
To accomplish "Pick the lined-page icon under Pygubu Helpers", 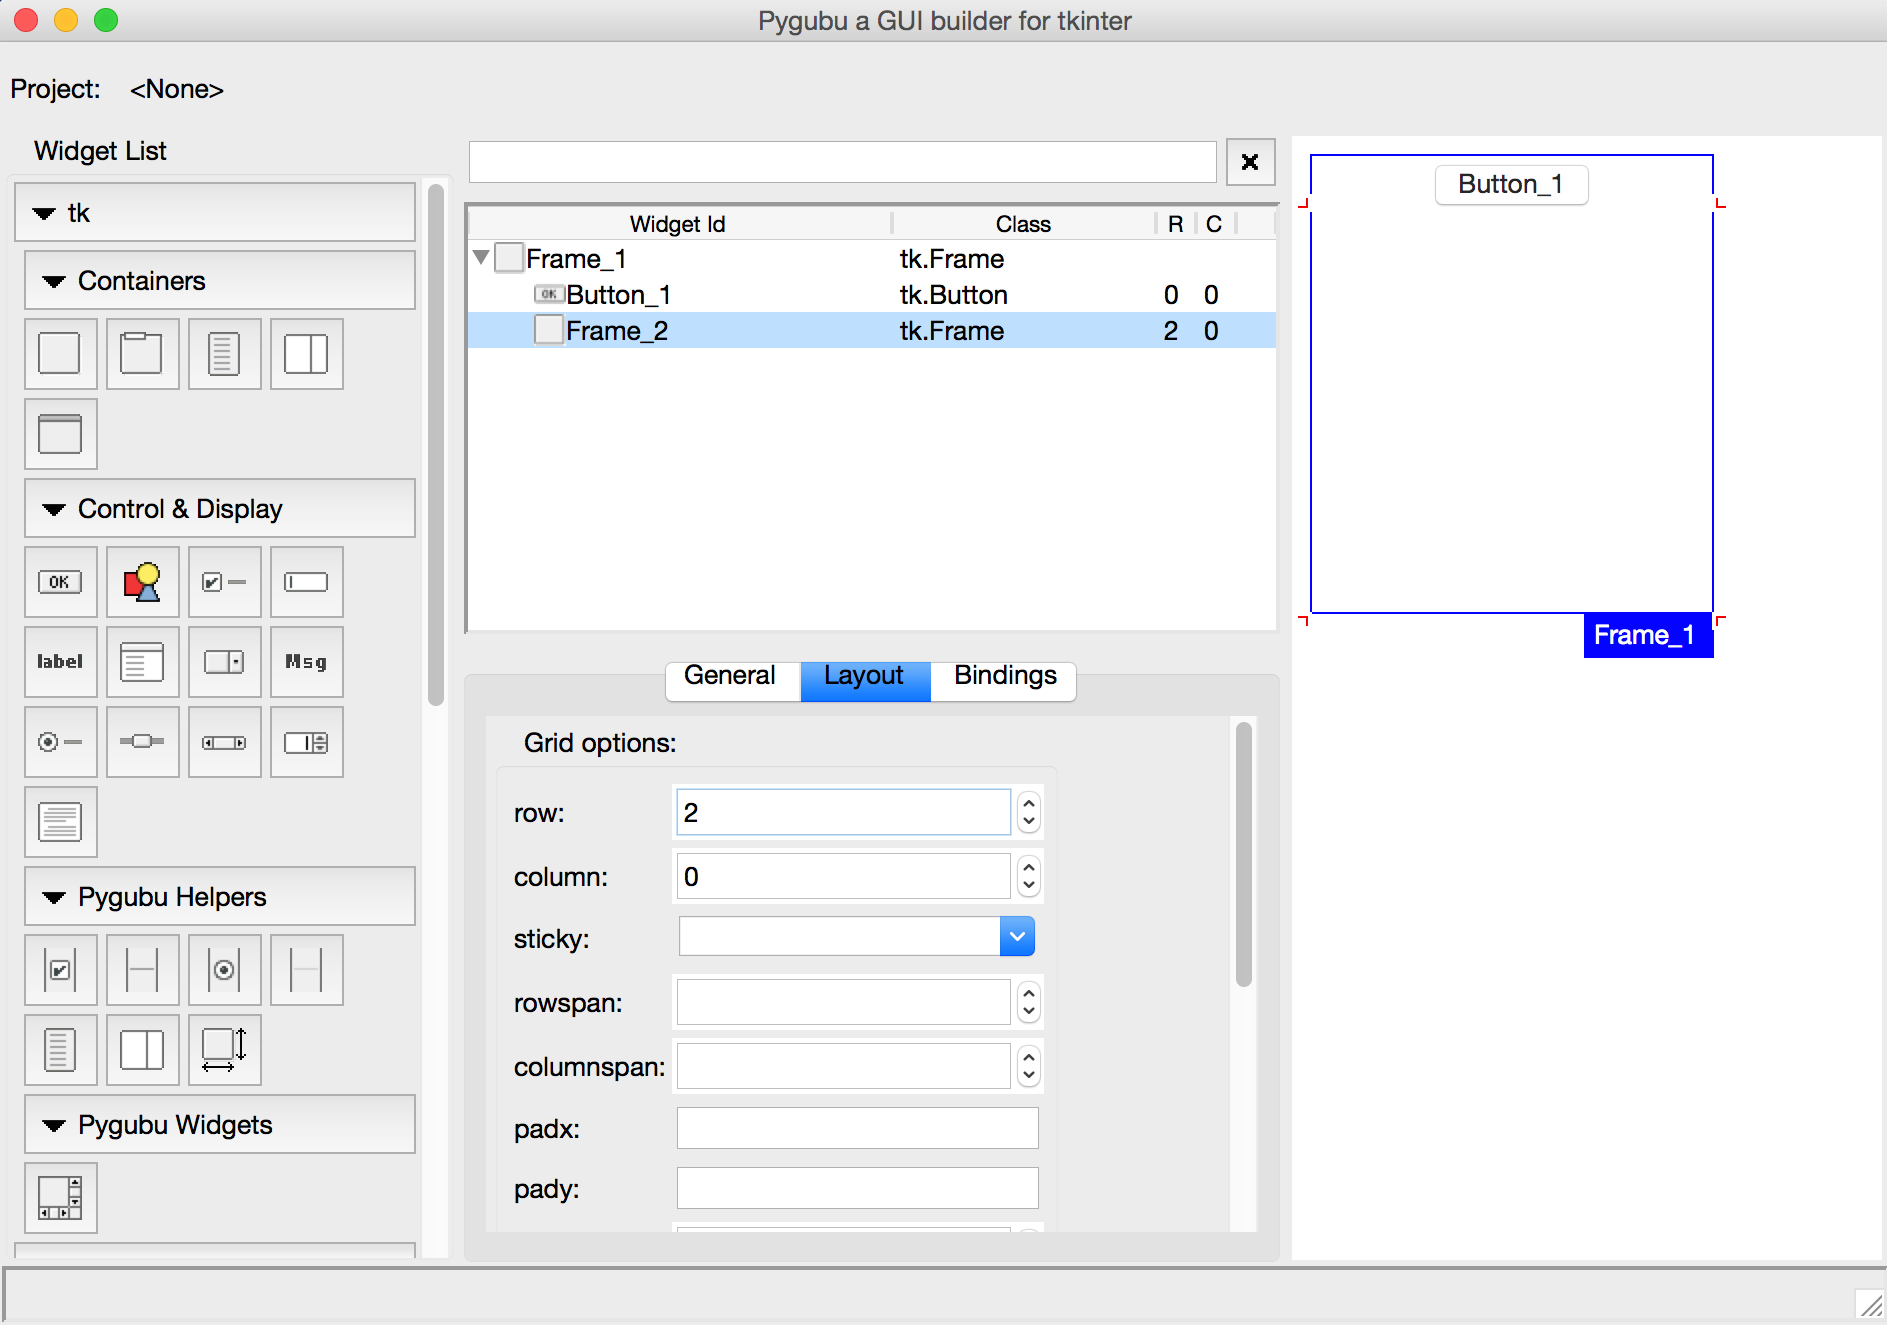I will (x=60, y=1050).
